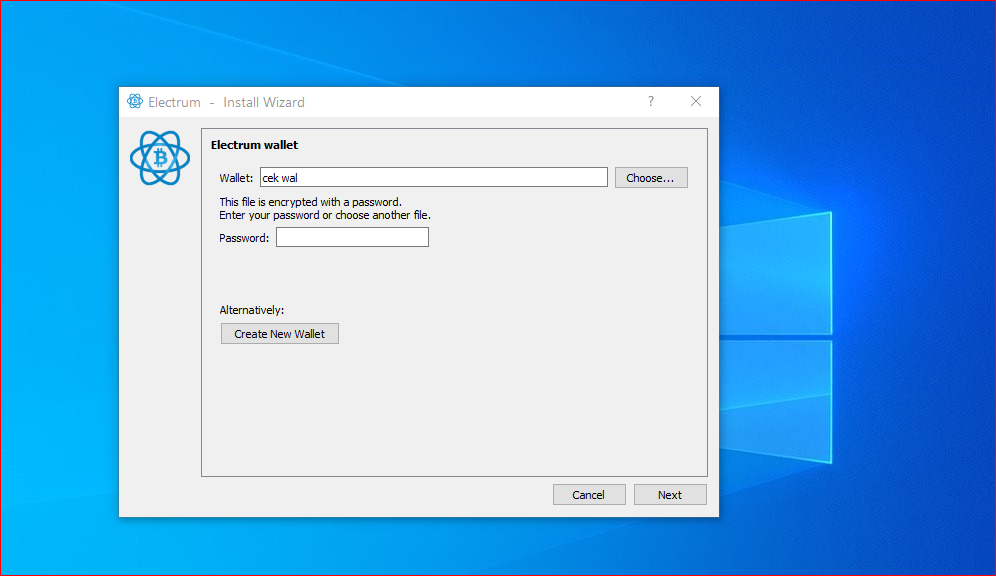Click the Wallet file name field
The image size is (996, 576).
click(x=434, y=178)
